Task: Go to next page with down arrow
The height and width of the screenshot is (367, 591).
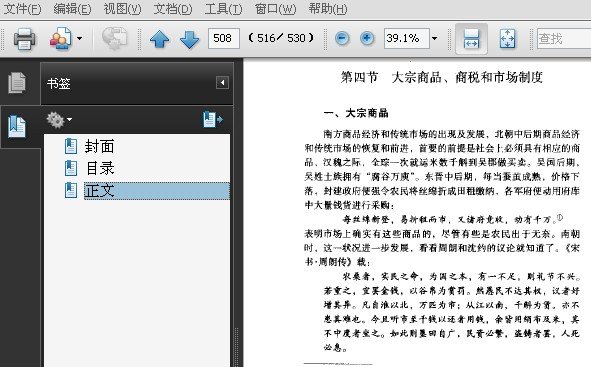Action: 189,39
